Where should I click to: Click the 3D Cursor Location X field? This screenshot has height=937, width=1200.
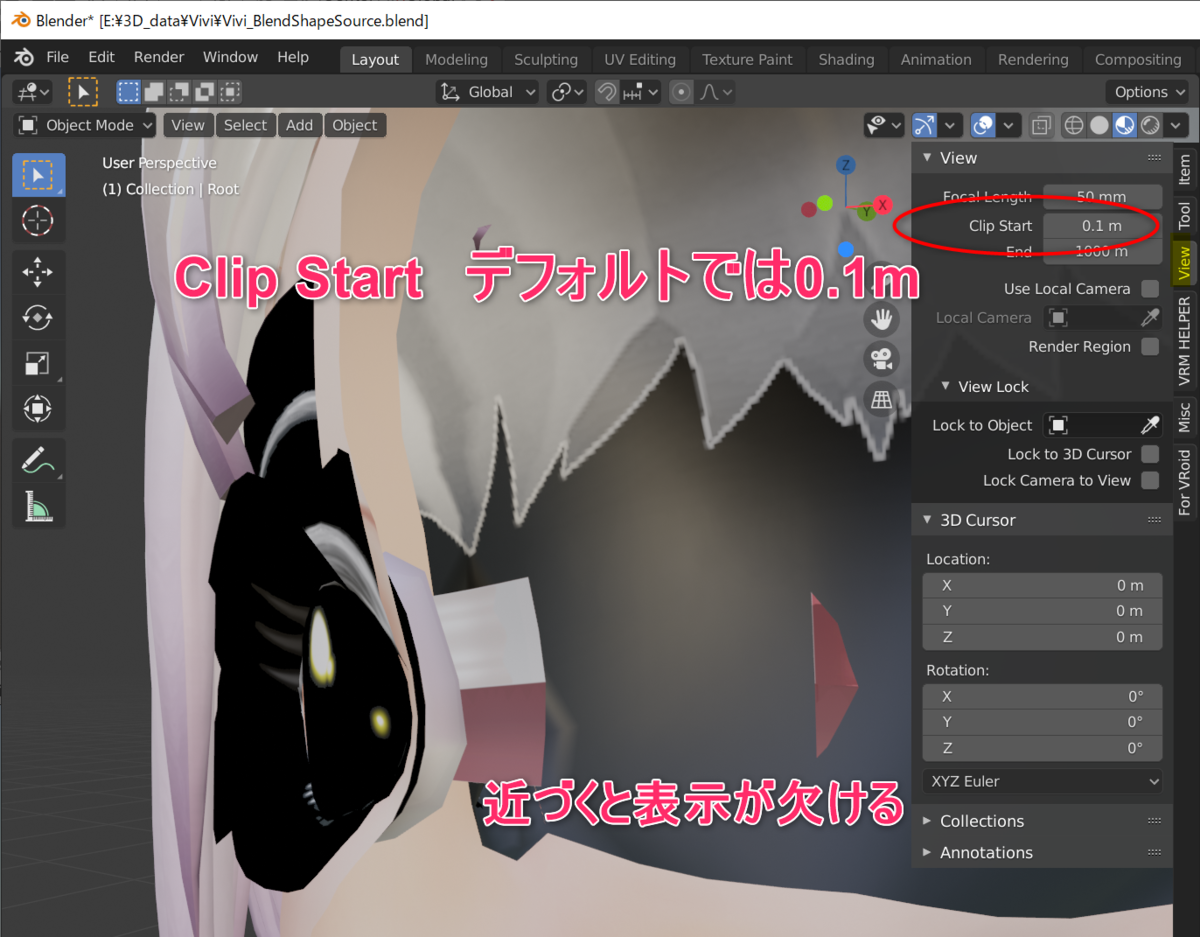[1042, 586]
